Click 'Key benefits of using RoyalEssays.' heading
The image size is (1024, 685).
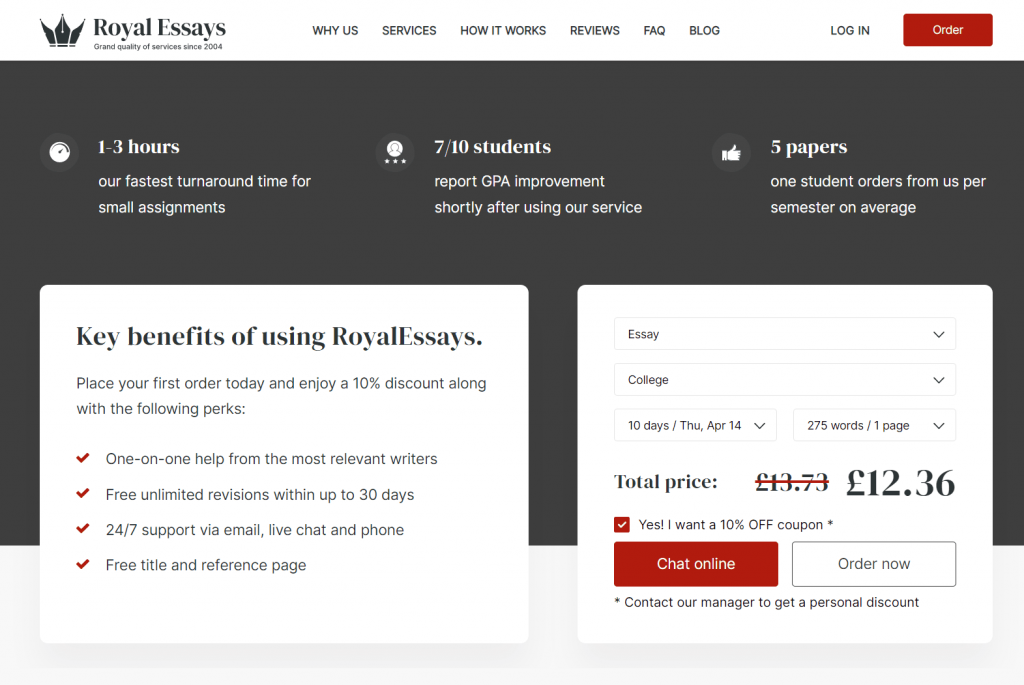pos(280,337)
